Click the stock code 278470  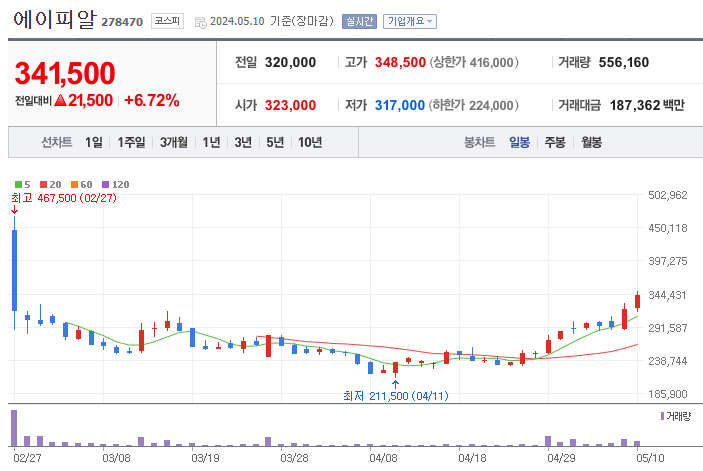click(122, 22)
